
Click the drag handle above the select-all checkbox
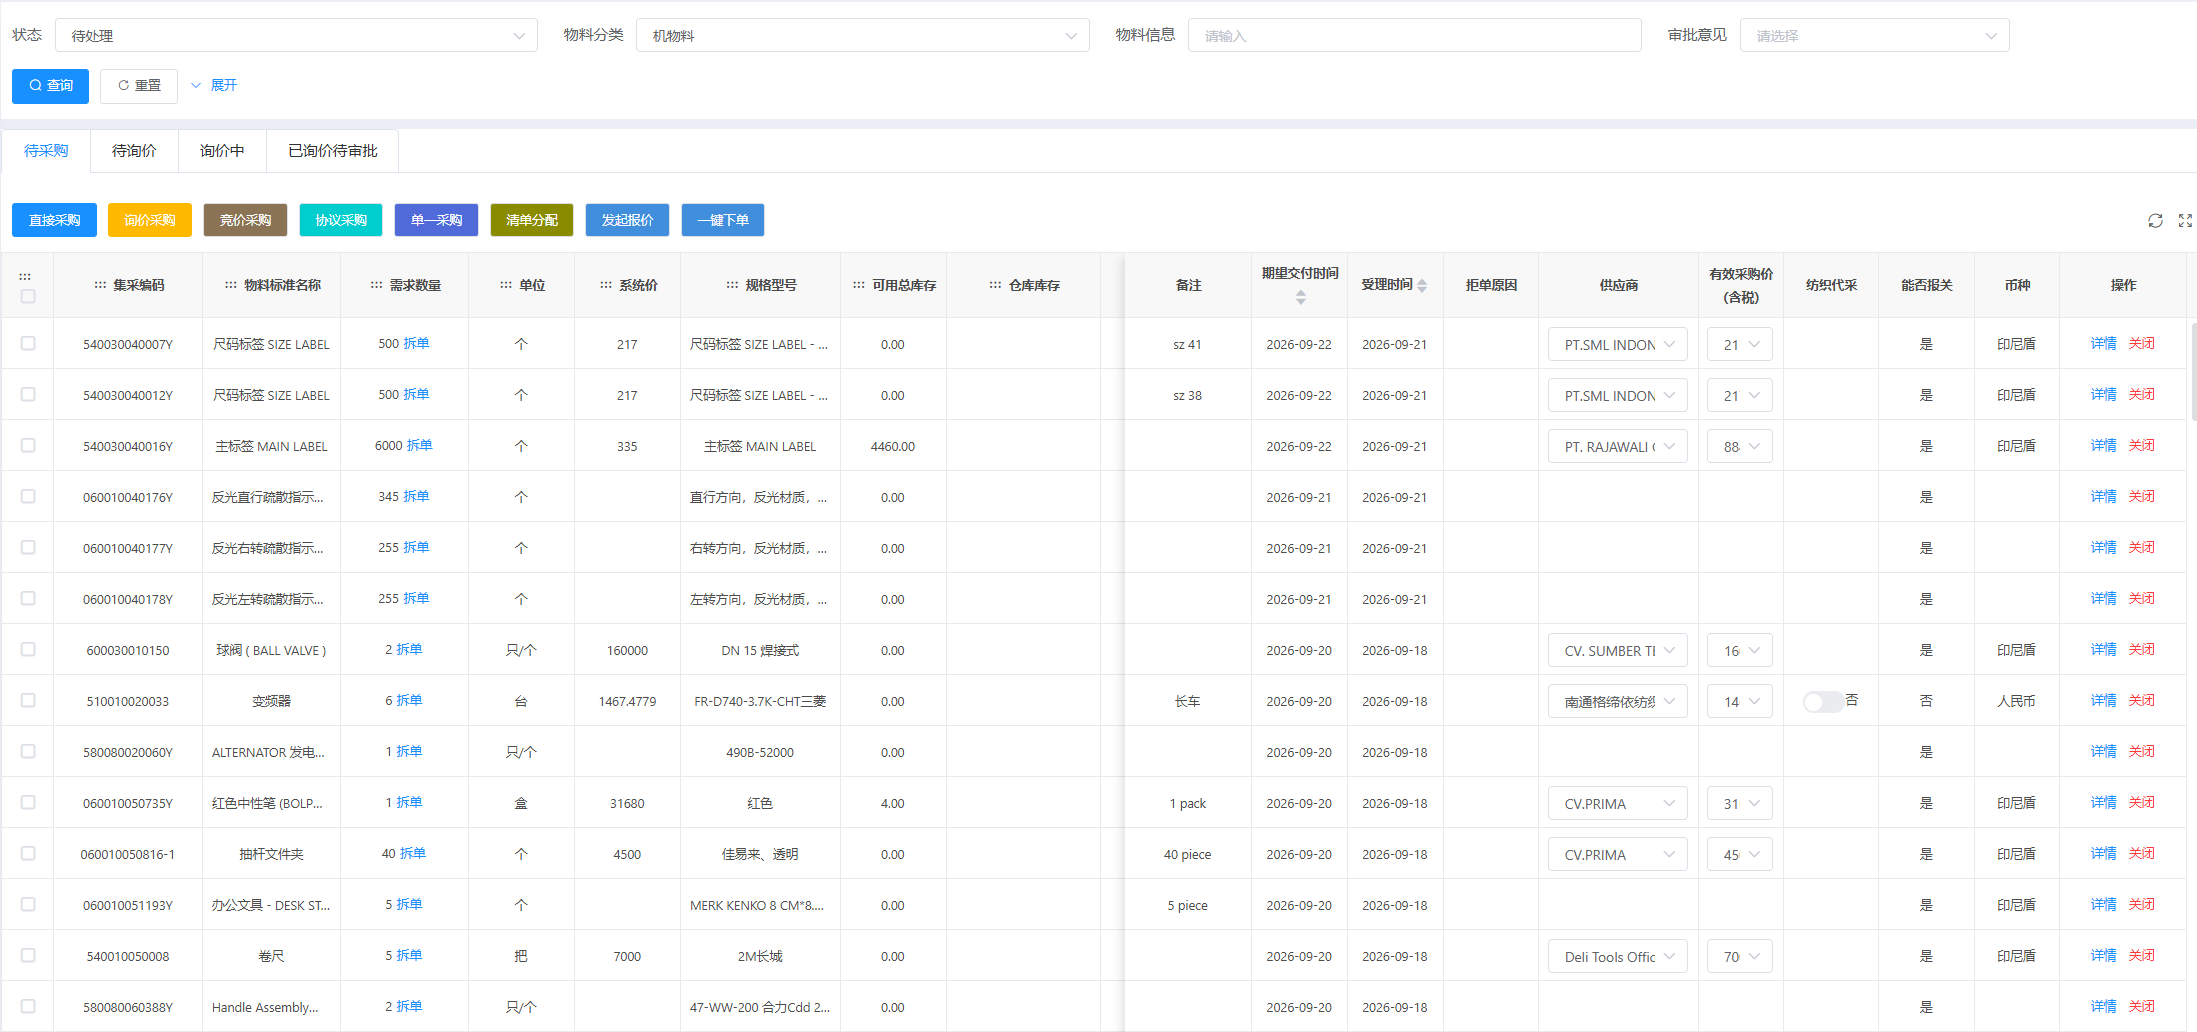coord(25,276)
